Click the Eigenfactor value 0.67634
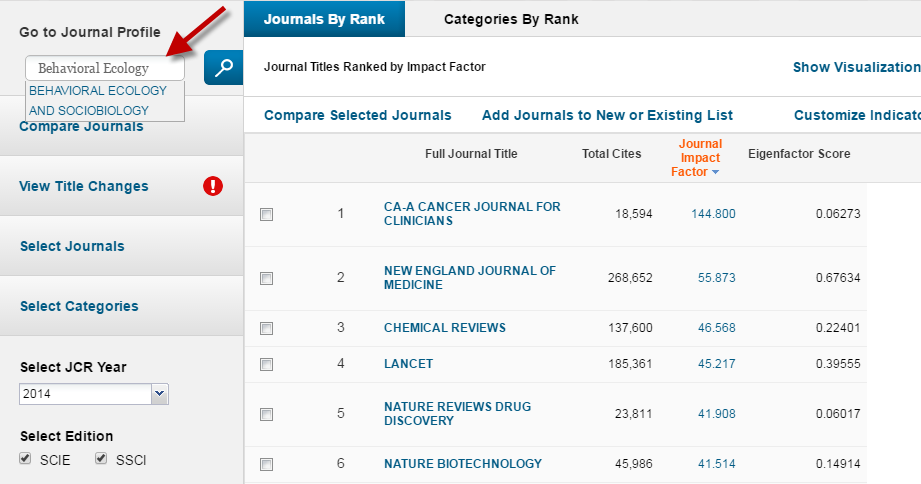 coord(838,278)
